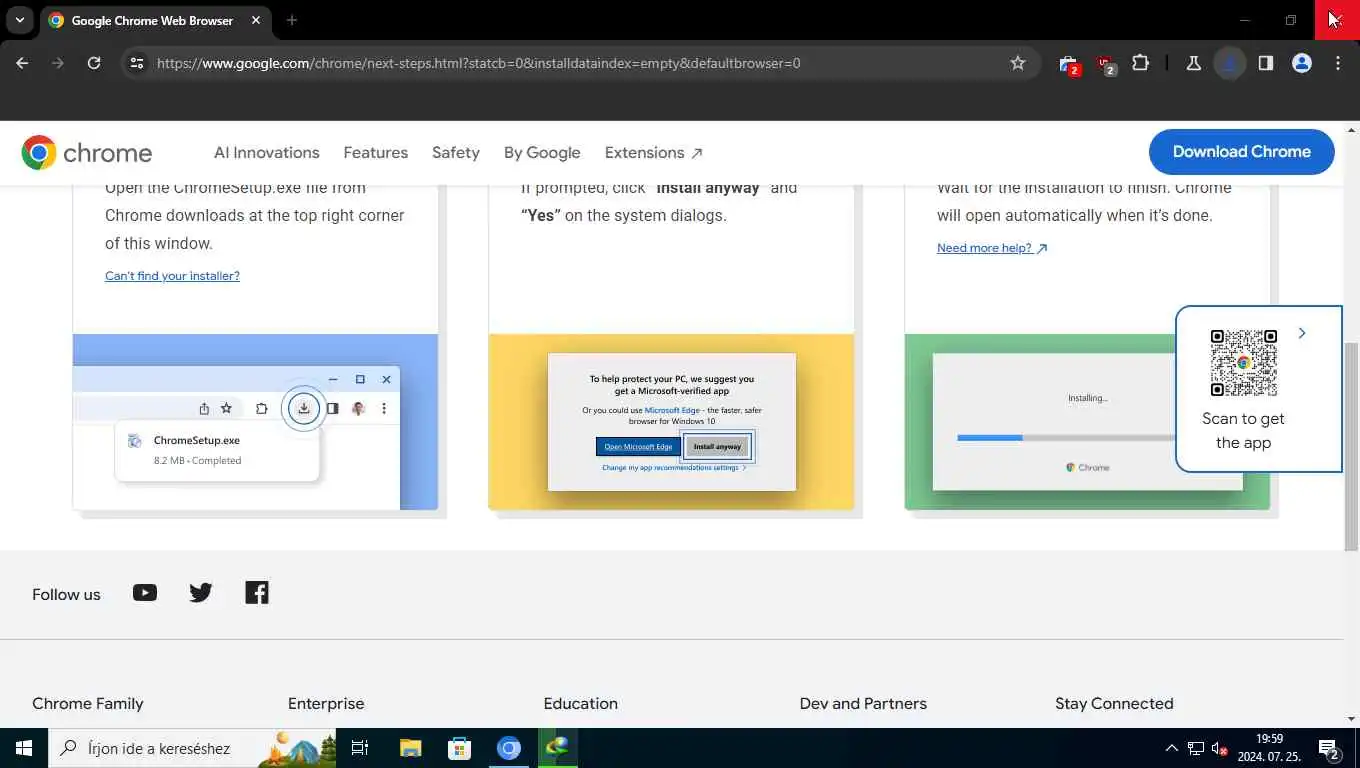Open Facebook follow icon
Screen dimensions: 1360x768
coord(257,593)
